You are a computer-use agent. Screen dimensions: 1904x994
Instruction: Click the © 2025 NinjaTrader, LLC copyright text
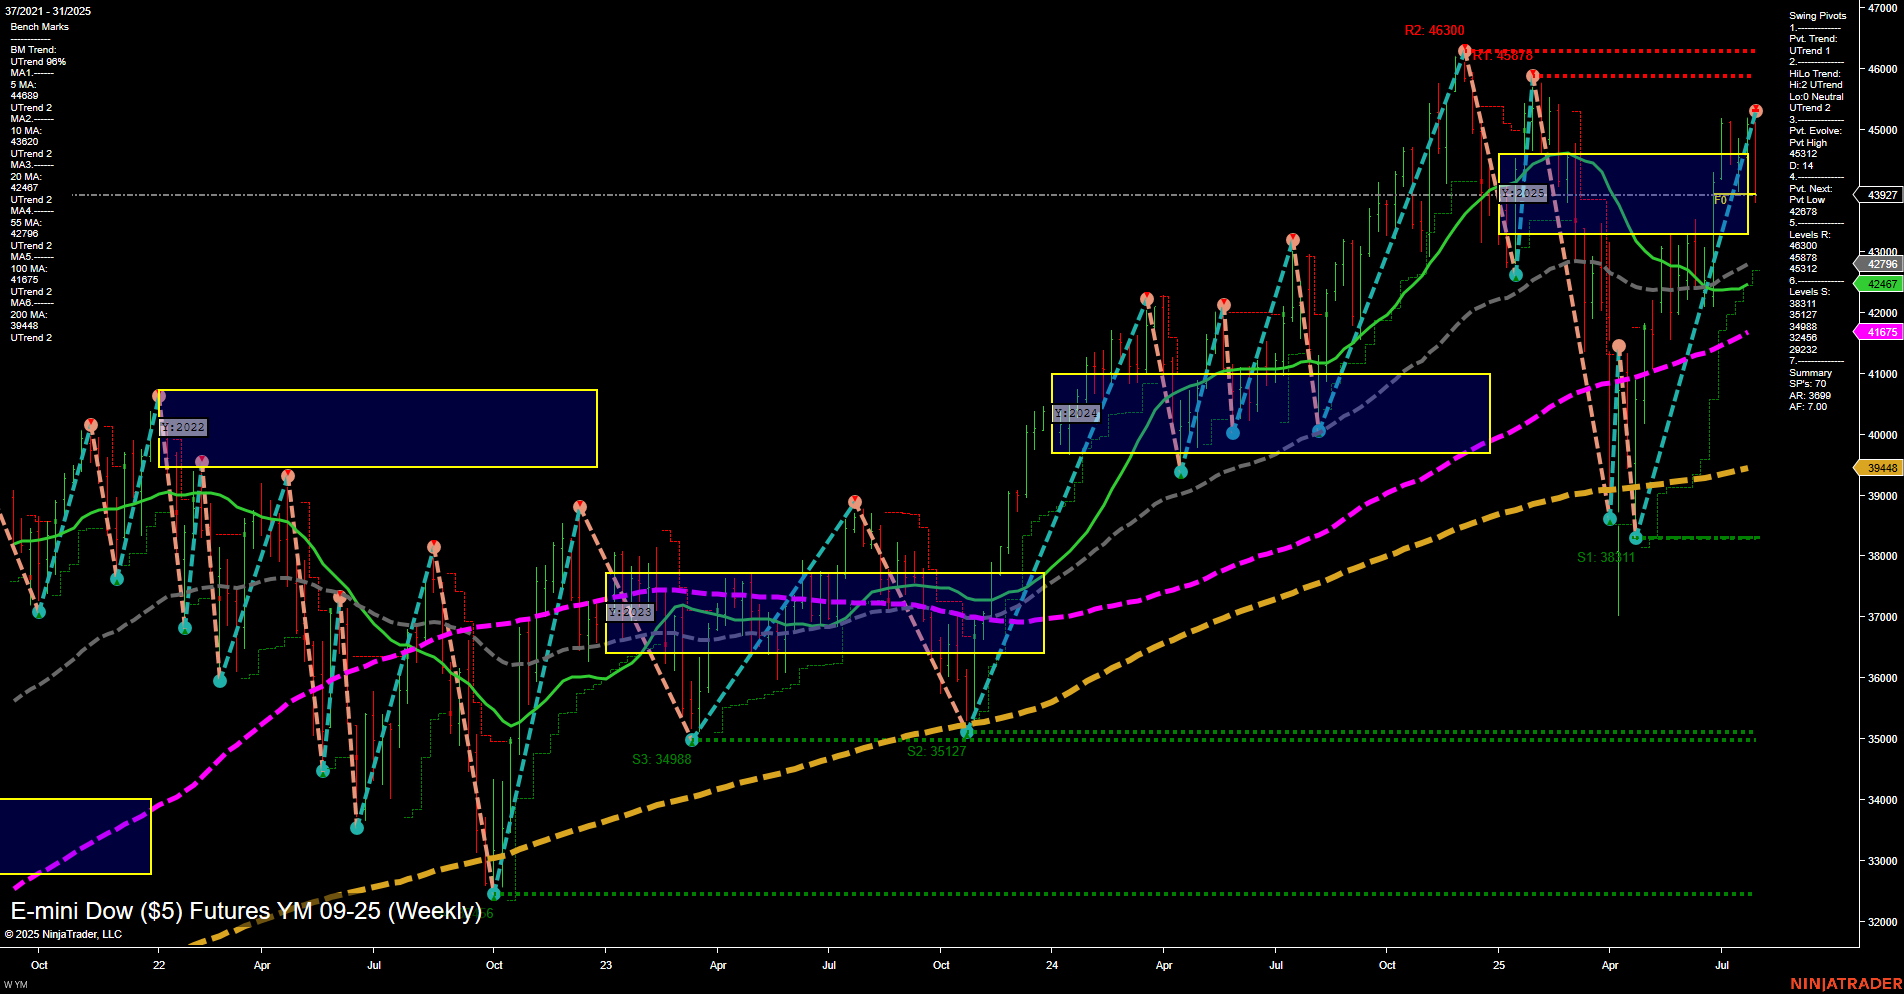click(63, 934)
